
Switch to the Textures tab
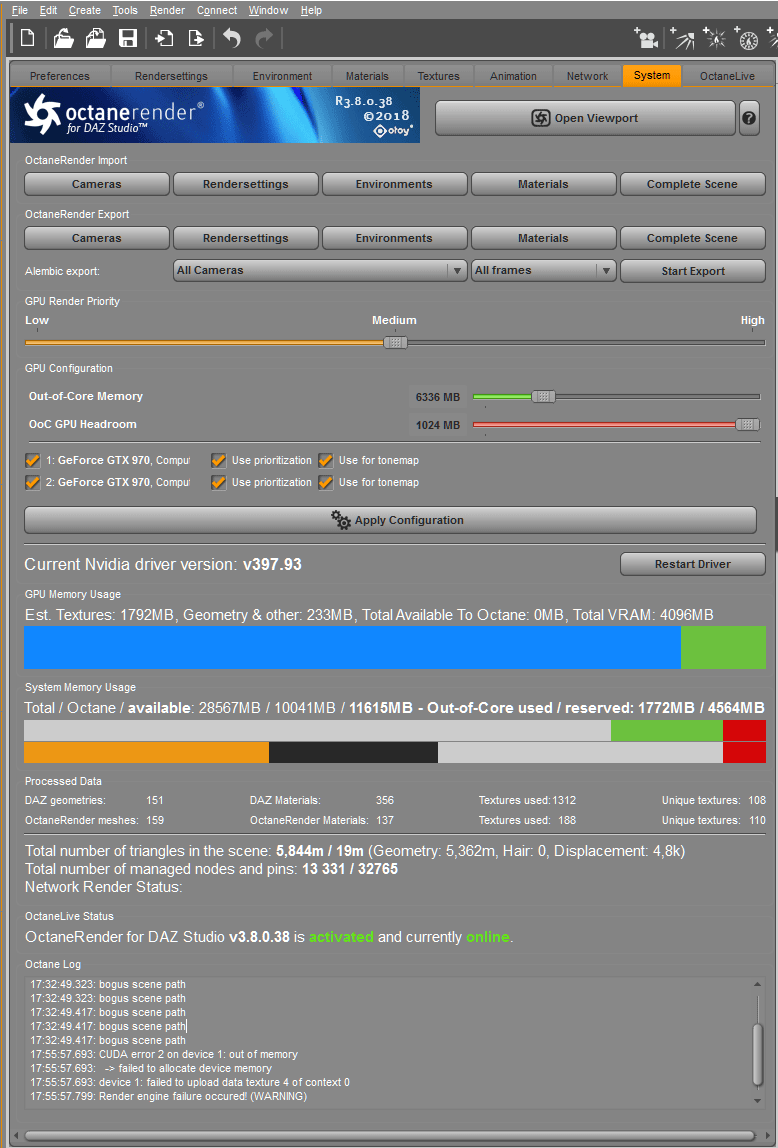pyautogui.click(x=438, y=76)
